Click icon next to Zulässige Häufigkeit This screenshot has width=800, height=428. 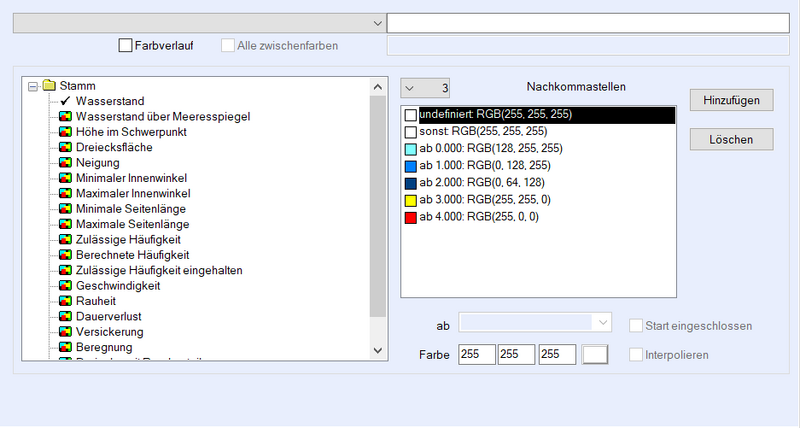[x=65, y=239]
